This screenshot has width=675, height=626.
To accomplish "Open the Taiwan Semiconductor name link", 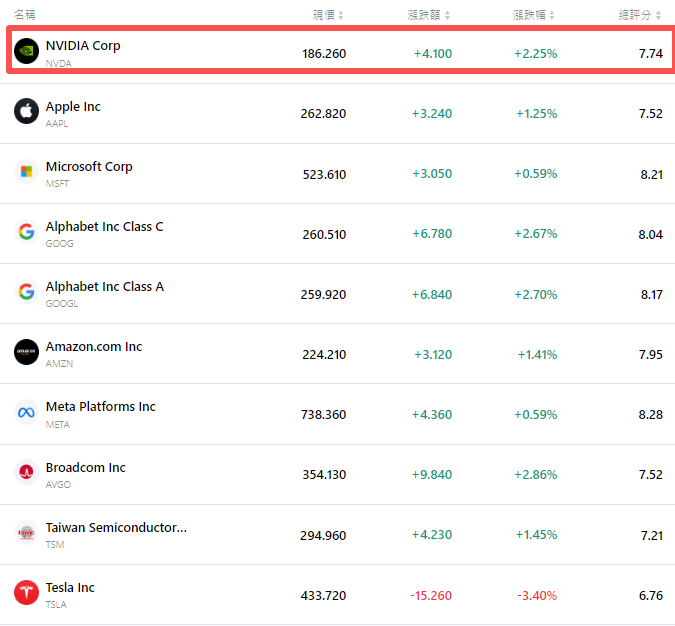I will pyautogui.click(x=116, y=527).
